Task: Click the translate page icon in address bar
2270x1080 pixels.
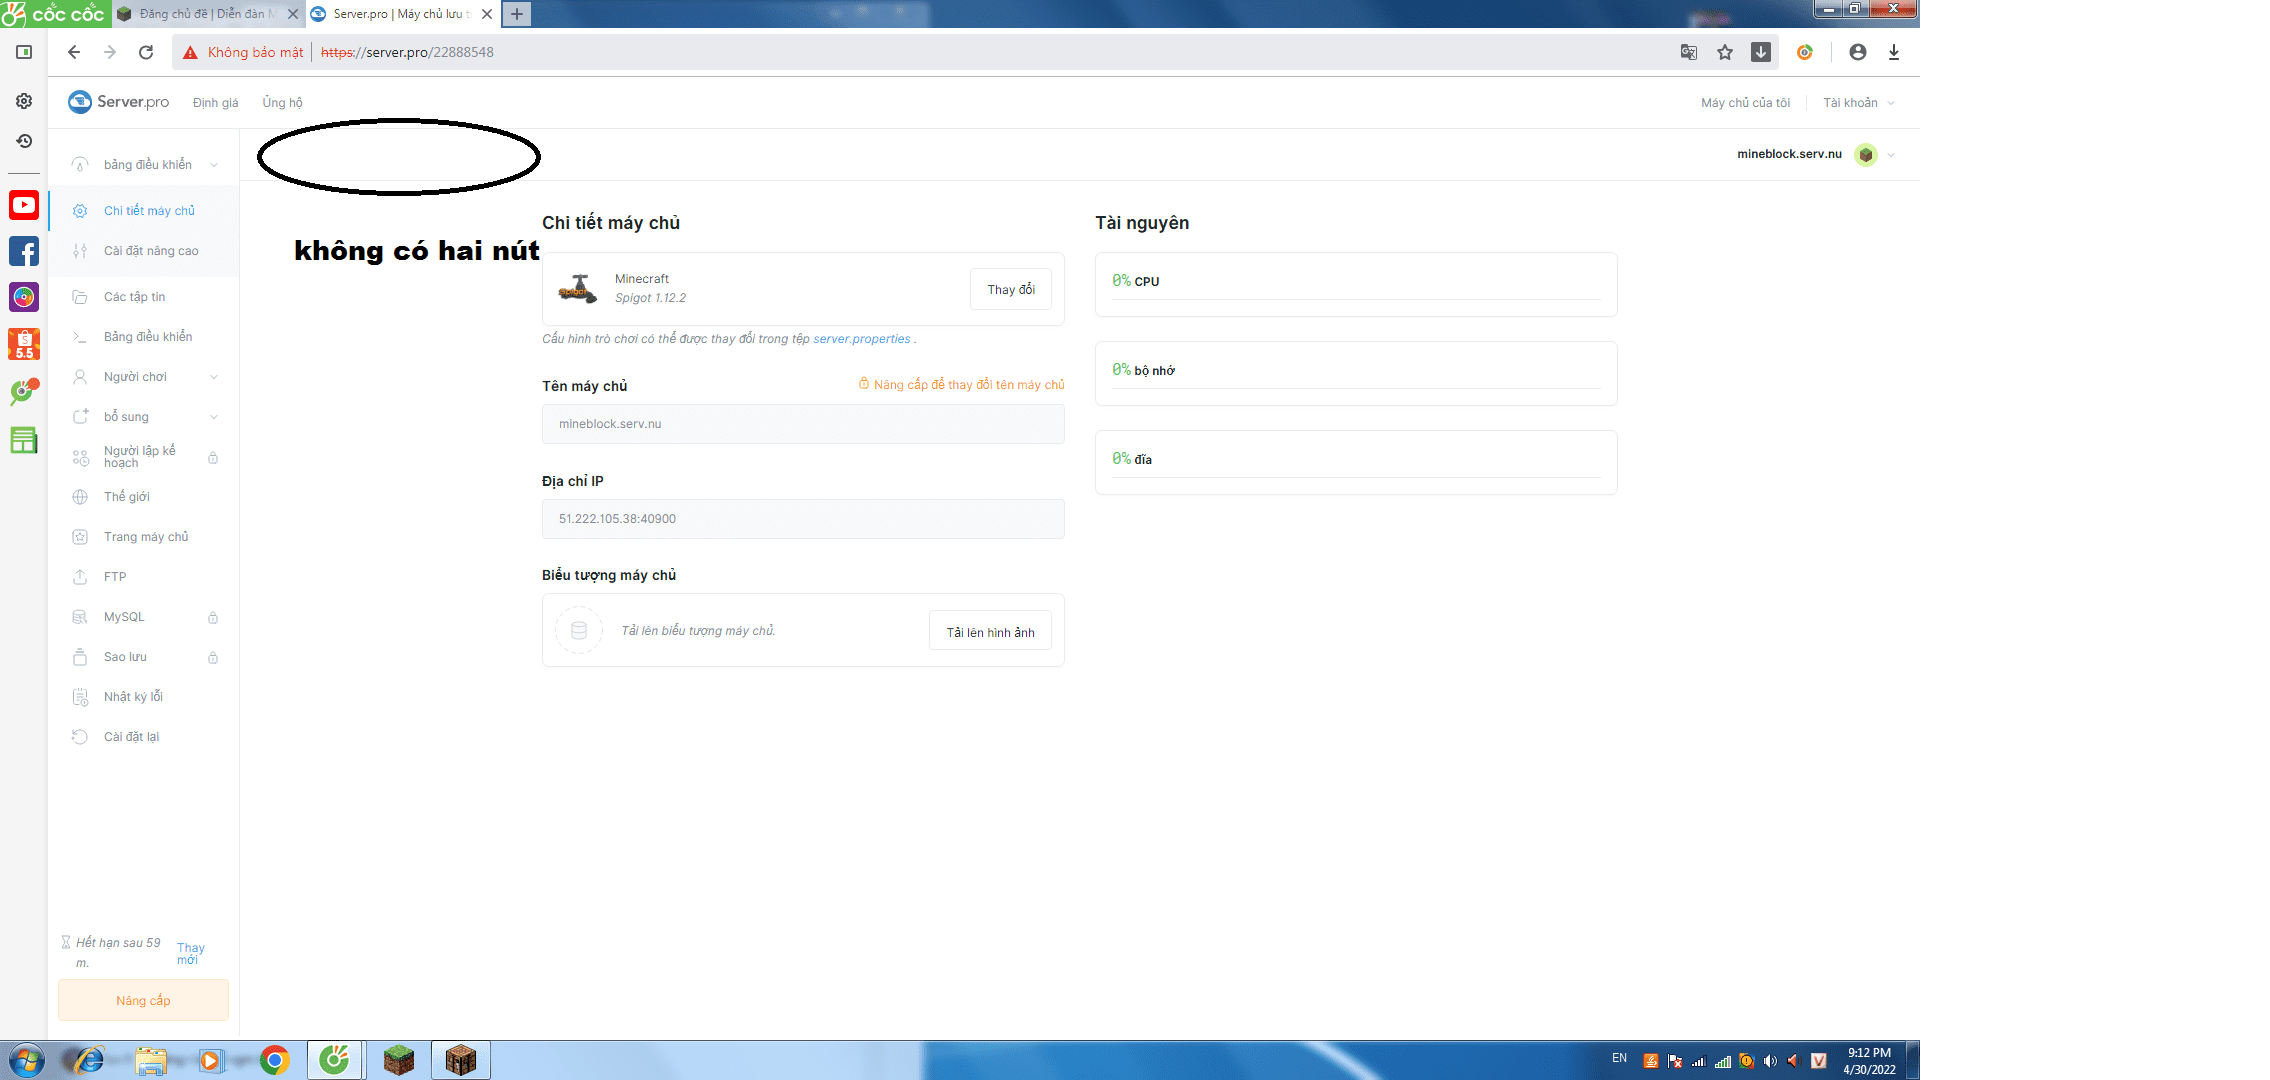Action: pyautogui.click(x=1689, y=52)
